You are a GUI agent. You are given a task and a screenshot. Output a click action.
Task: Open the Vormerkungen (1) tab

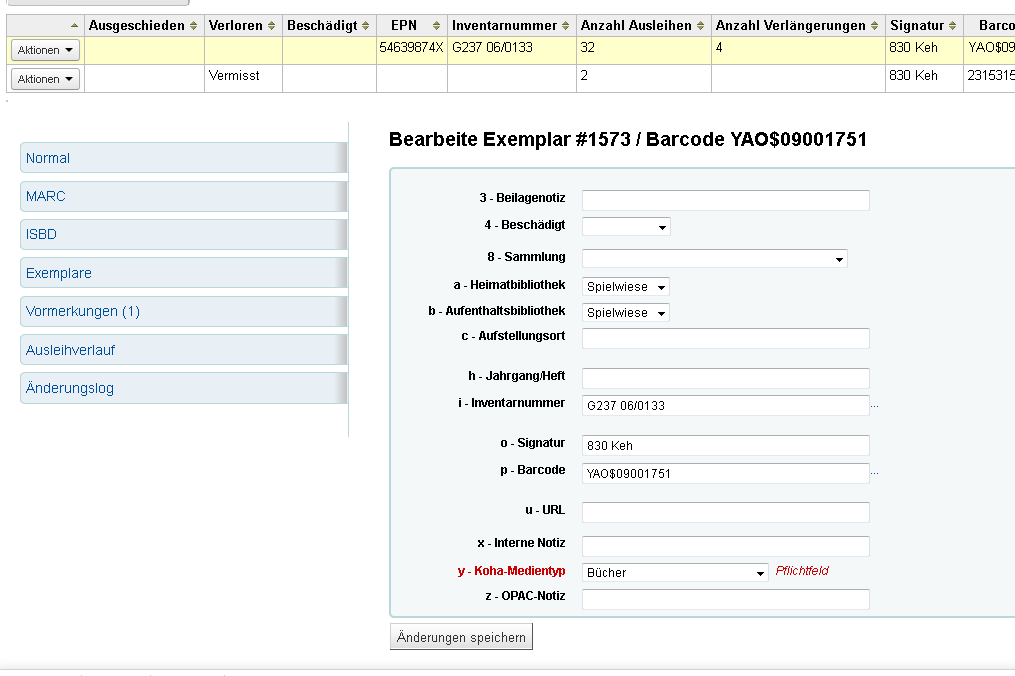click(183, 312)
